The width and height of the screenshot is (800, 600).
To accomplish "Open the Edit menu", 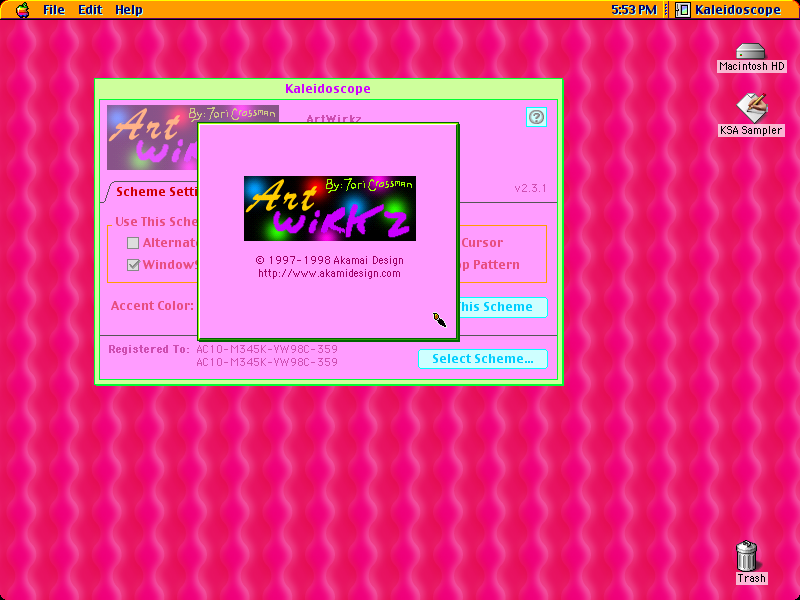I will (x=90, y=10).
